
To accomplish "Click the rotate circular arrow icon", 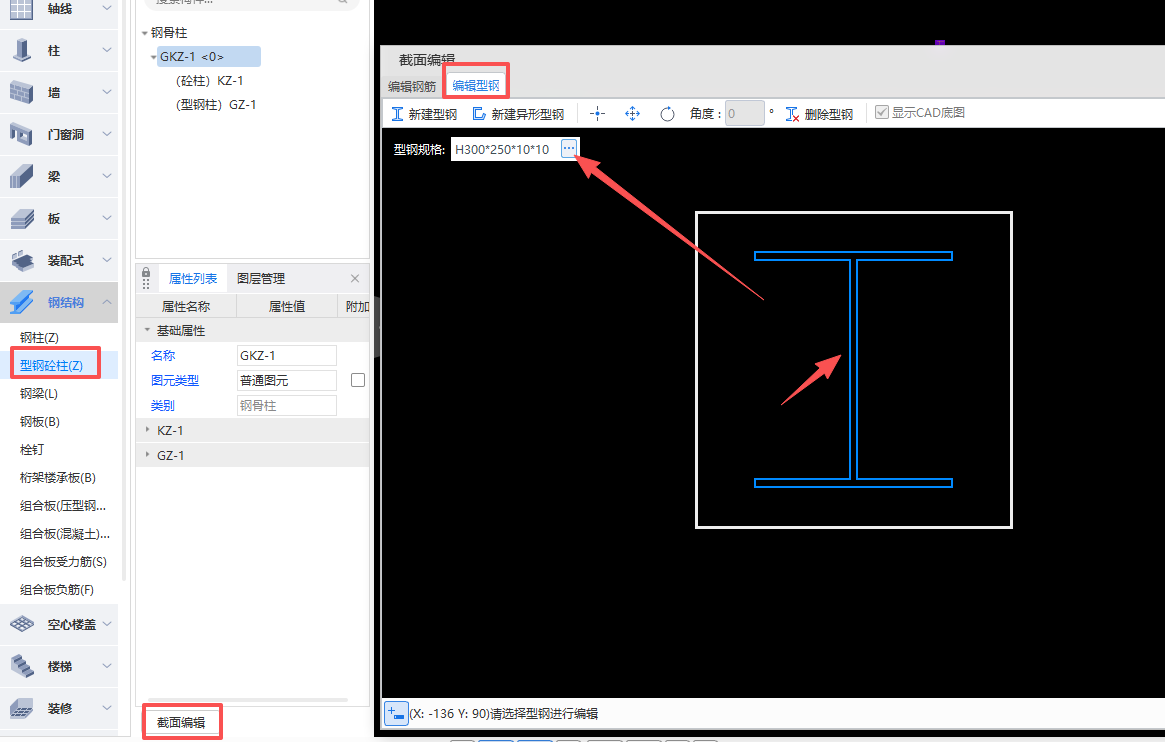I will click(x=667, y=114).
